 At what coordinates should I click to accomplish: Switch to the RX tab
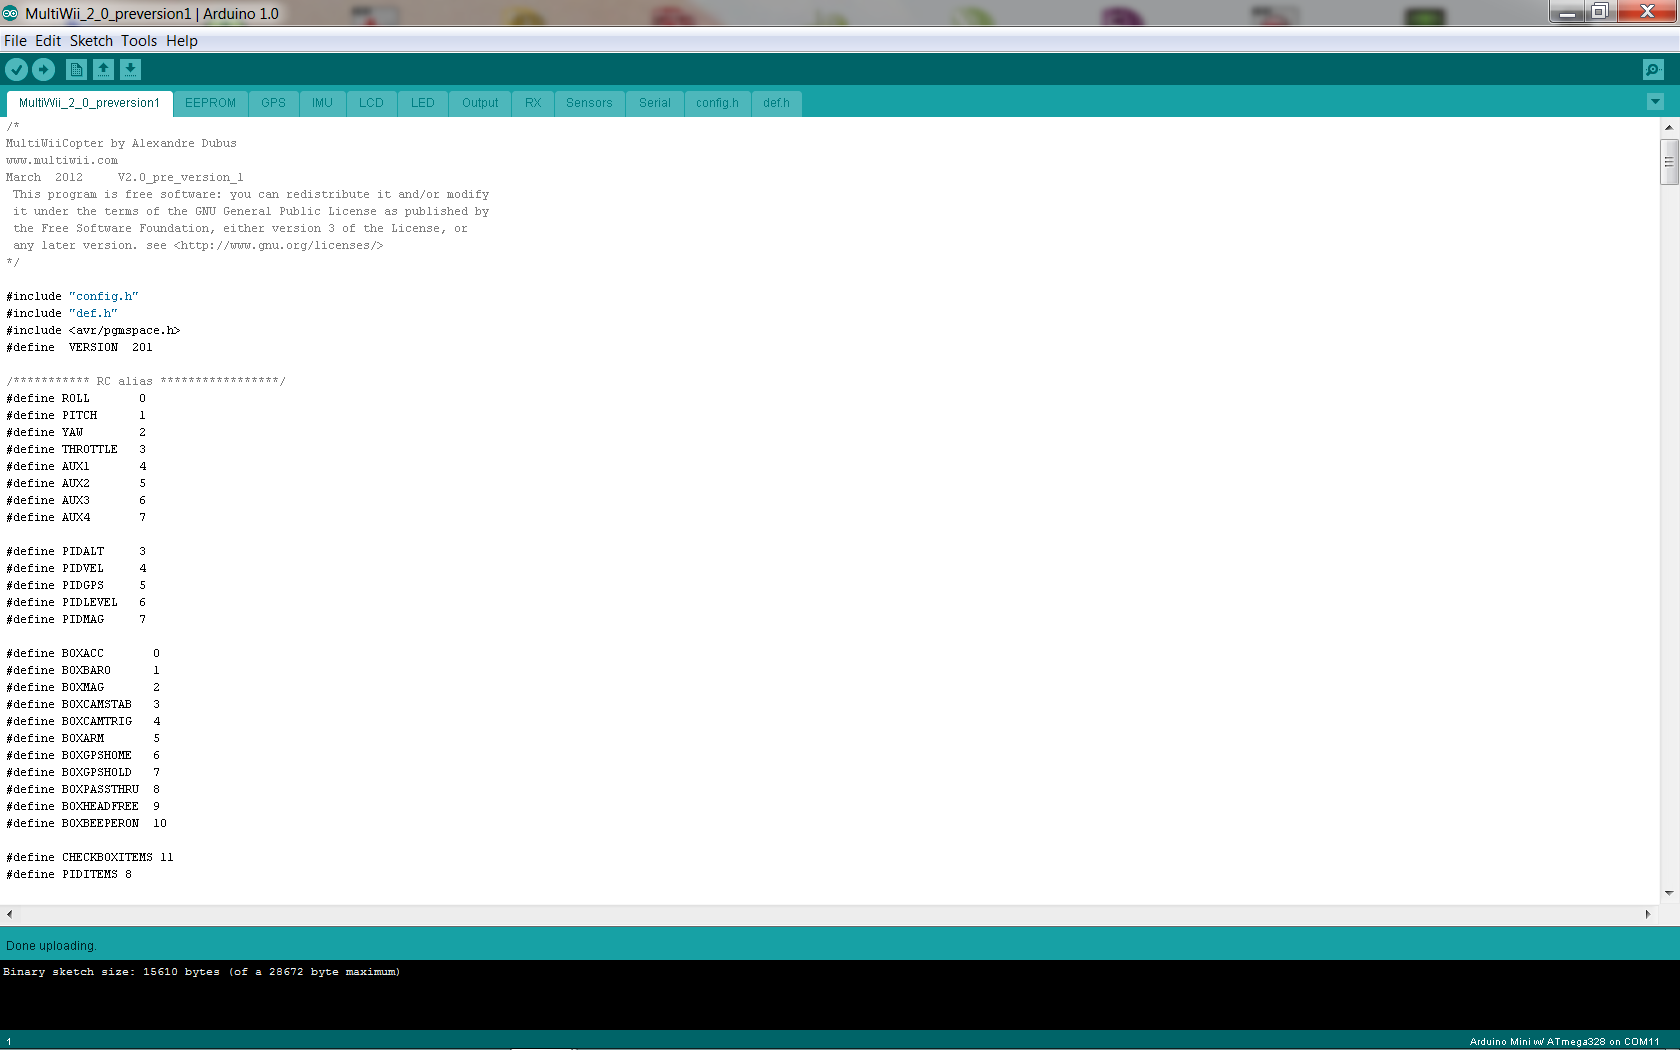(x=533, y=103)
